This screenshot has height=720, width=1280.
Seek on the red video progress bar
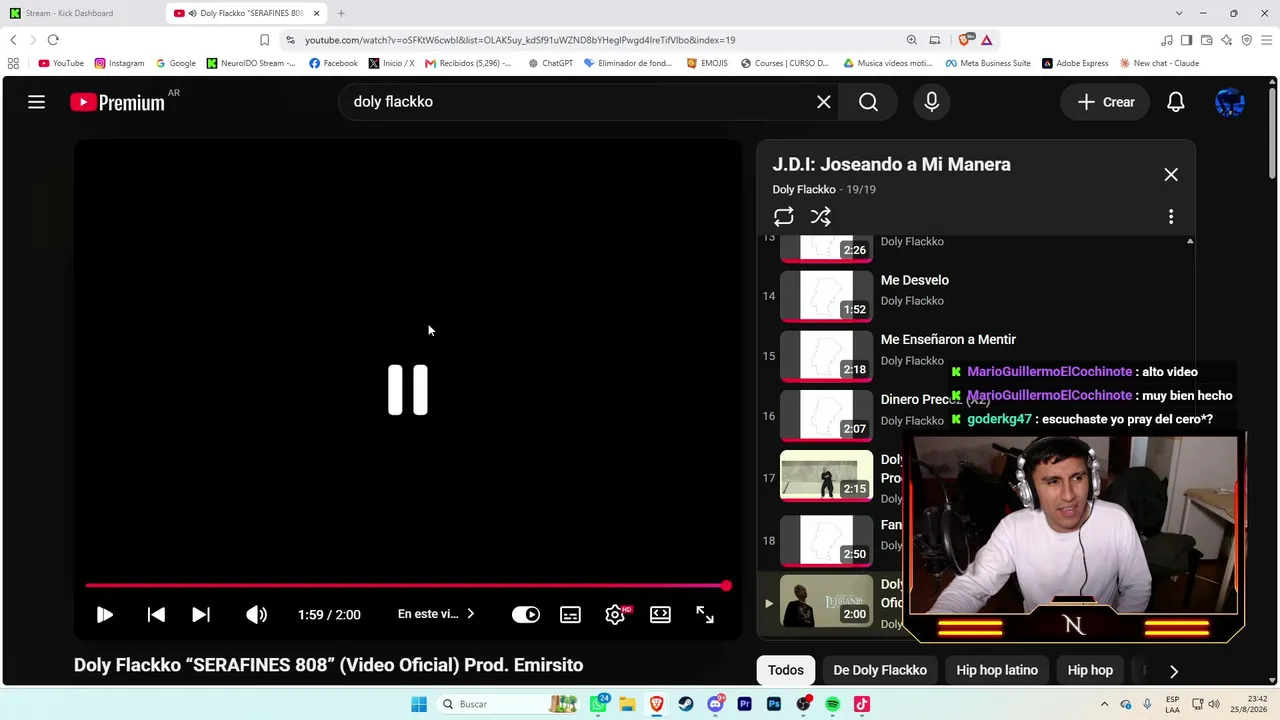[408, 586]
